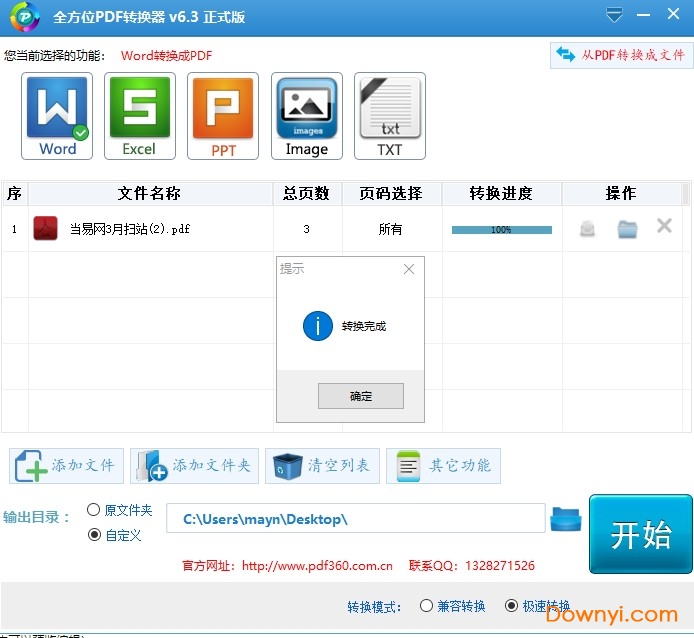The image size is (694, 638).
Task: Select the TXT conversion icon
Action: point(390,115)
